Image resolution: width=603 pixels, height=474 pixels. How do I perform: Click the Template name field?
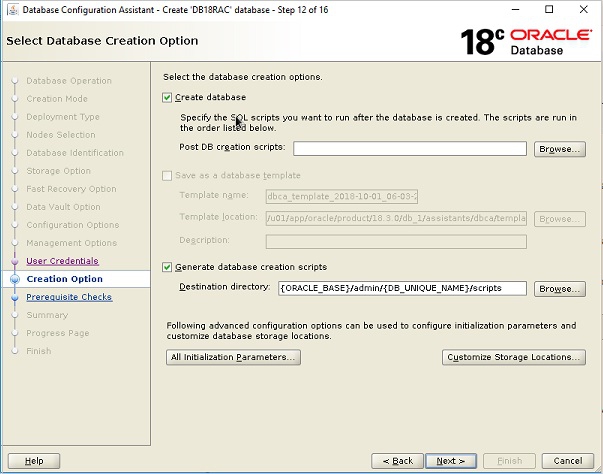(341, 196)
